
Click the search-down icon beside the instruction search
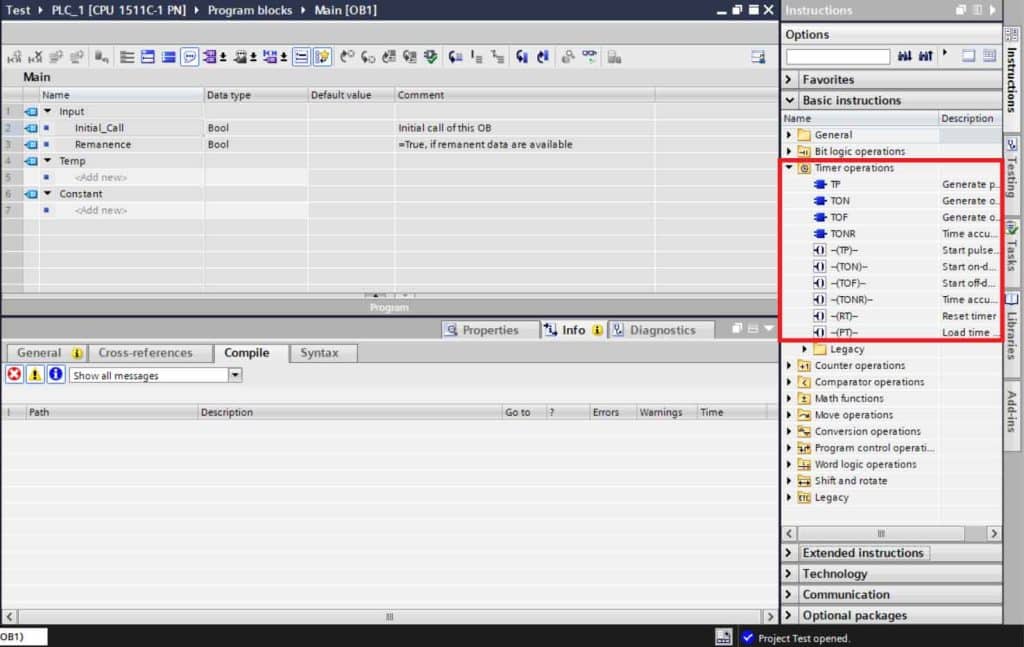click(x=905, y=57)
